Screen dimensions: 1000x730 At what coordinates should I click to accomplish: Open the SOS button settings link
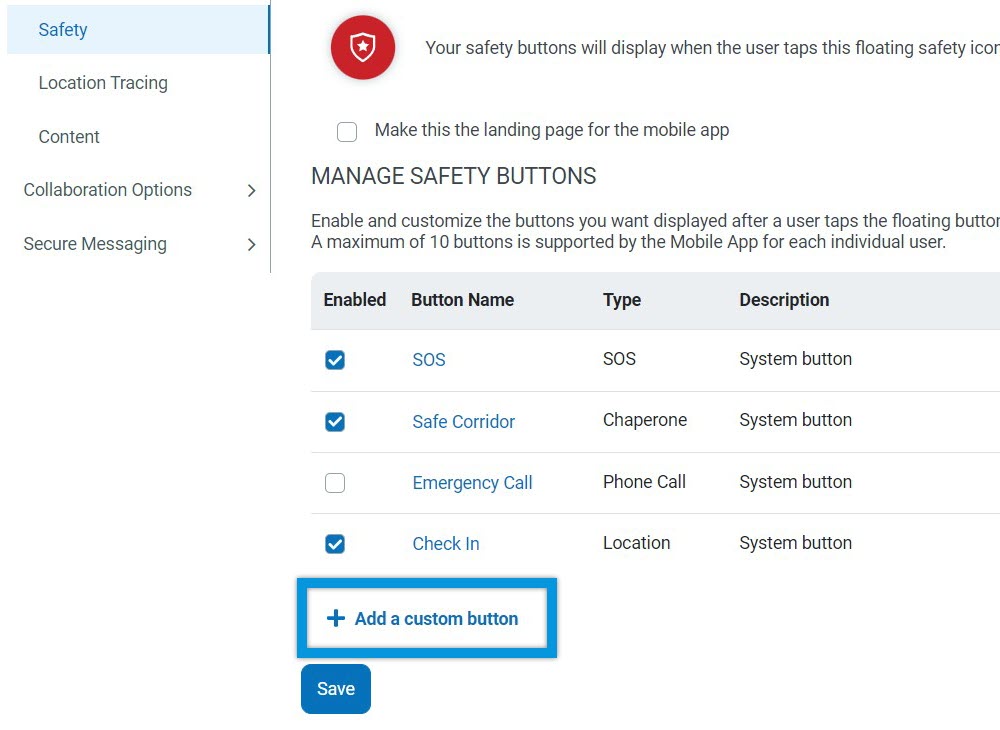428,360
